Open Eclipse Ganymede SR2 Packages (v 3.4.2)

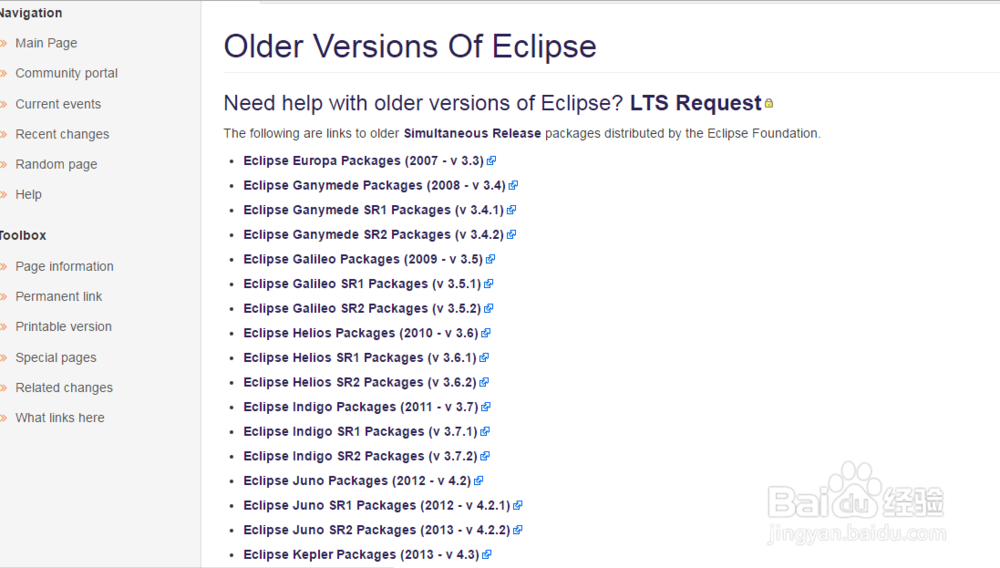(x=374, y=235)
